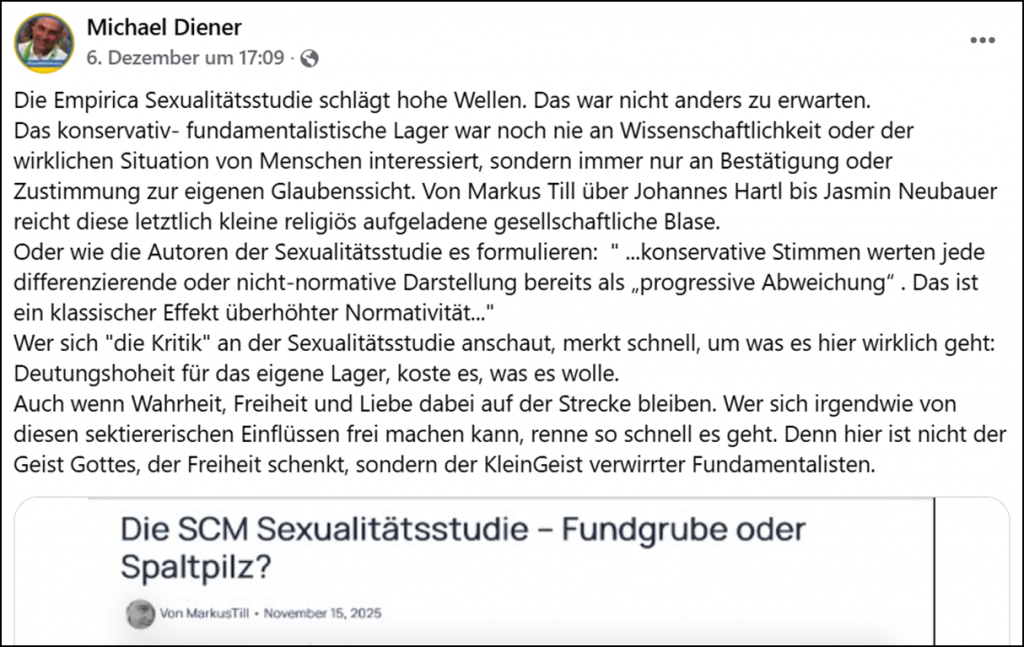The height and width of the screenshot is (647, 1024).
Task: Open the Michael Diener profile name link
Action: point(164,27)
